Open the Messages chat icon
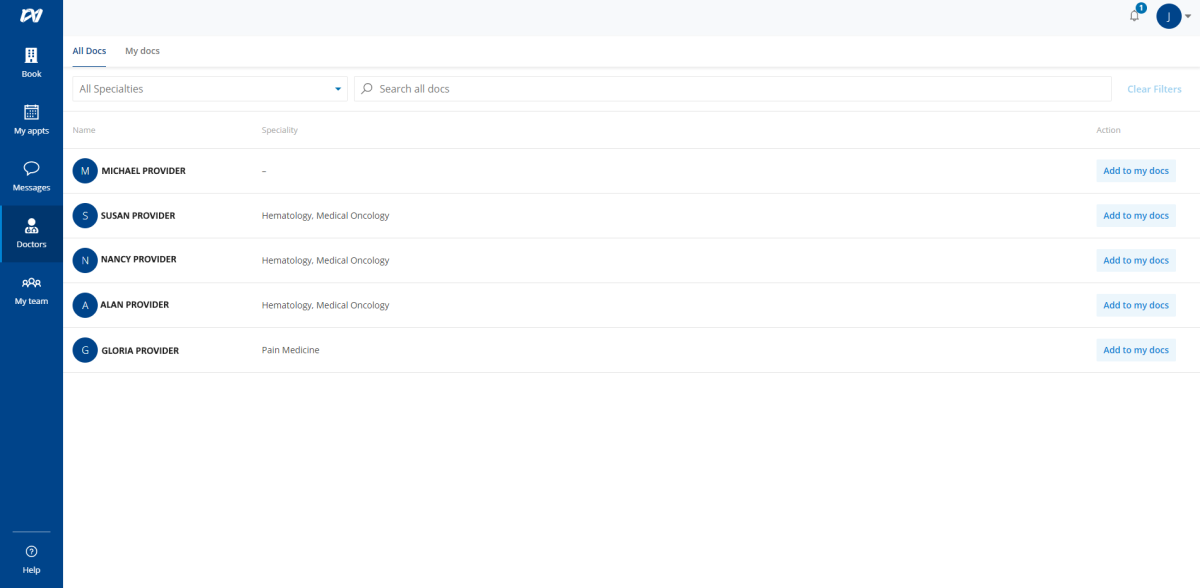The width and height of the screenshot is (1200, 588). (30, 169)
